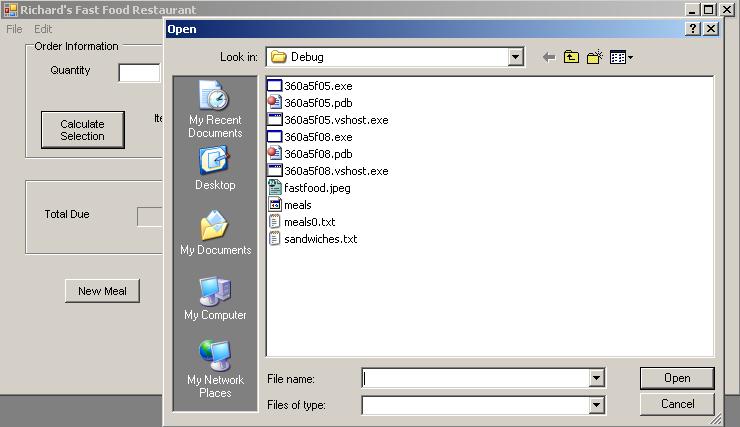
Task: Select the sandwiches.txt file
Action: (319, 239)
